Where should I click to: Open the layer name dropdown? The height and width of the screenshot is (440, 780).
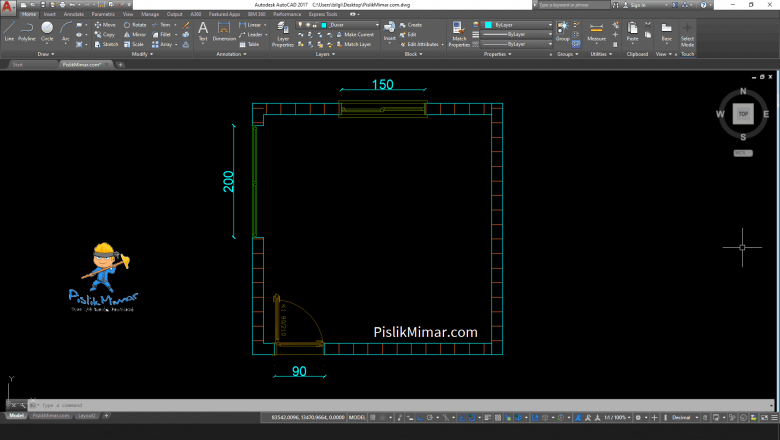pyautogui.click(x=350, y=24)
